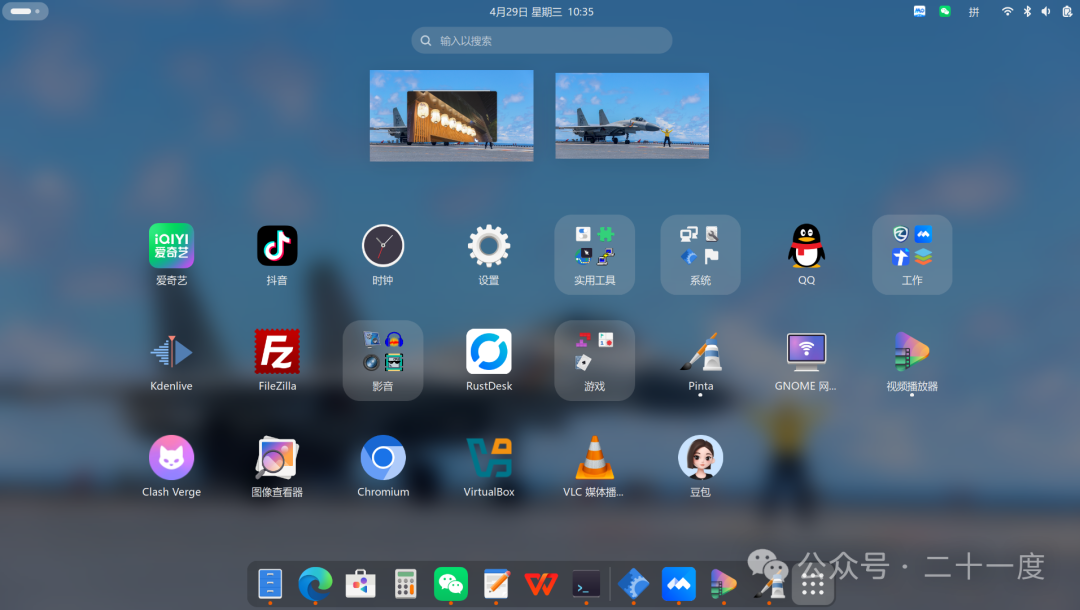The height and width of the screenshot is (610, 1080).
Task: Switch to video player in the dock
Action: [x=723, y=584]
